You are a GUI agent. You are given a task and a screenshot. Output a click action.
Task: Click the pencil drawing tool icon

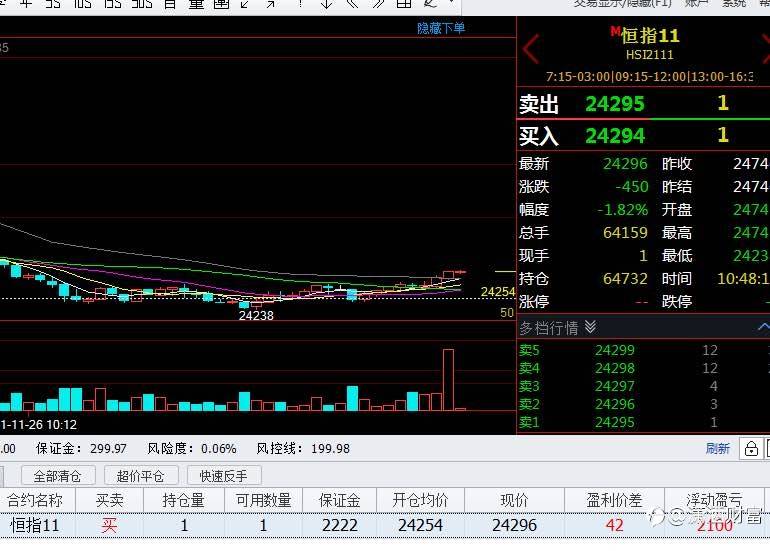pyautogui.click(x=431, y=4)
